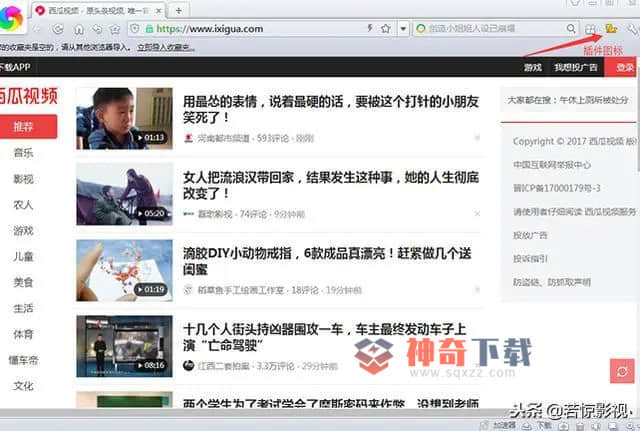Viewport: 640px width, 431px height.
Task: Open 投放广告 footer link
Action: (x=530, y=235)
